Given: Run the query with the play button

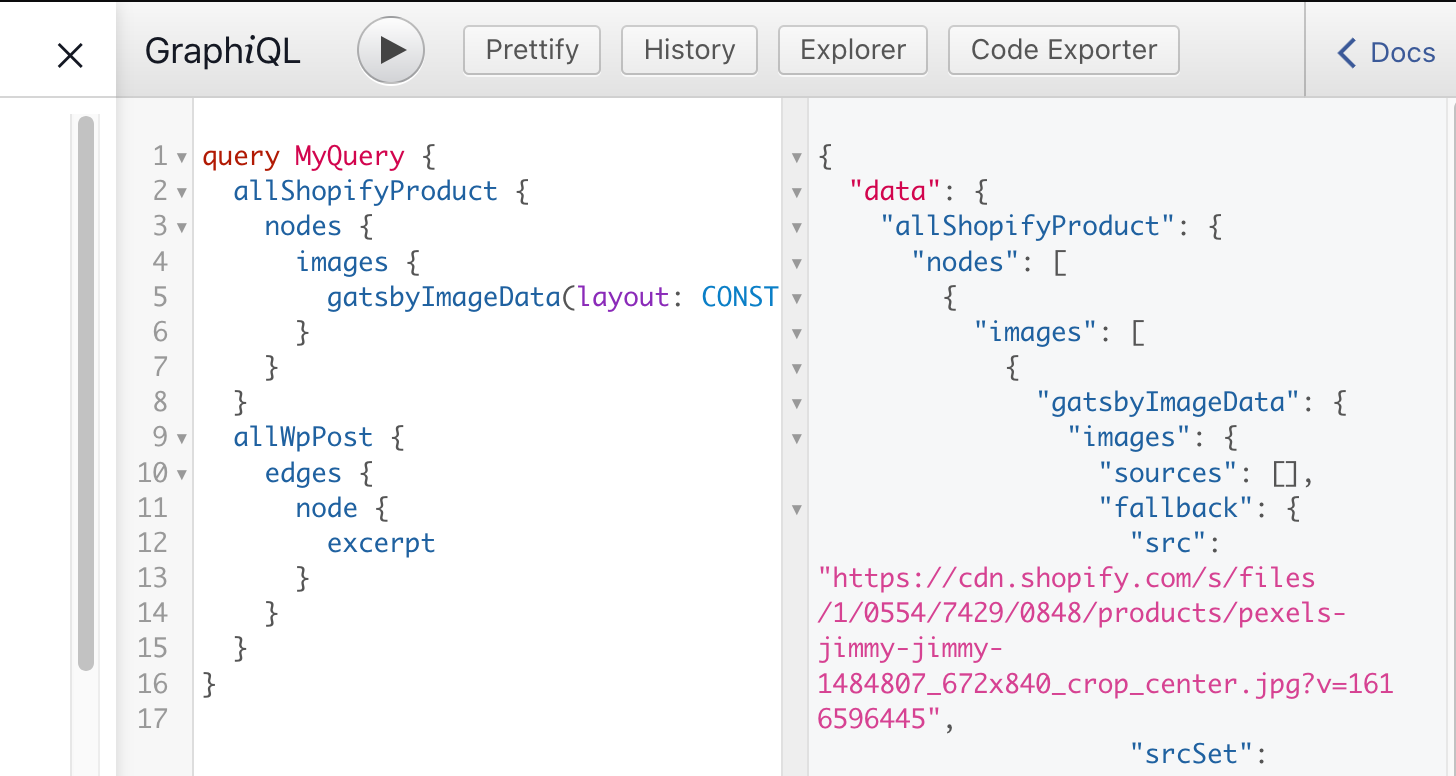Looking at the screenshot, I should pyautogui.click(x=391, y=50).
